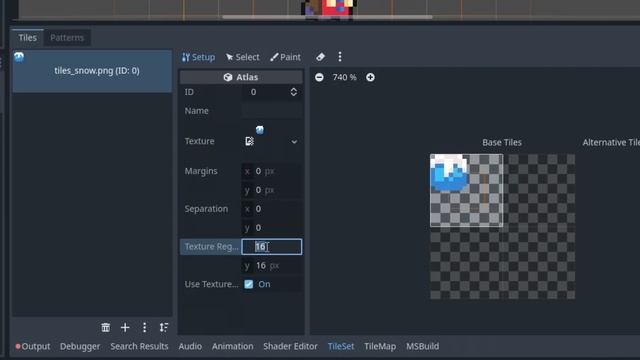Reset zoom via 740 % label
This screenshot has height=360, width=640.
344,77
